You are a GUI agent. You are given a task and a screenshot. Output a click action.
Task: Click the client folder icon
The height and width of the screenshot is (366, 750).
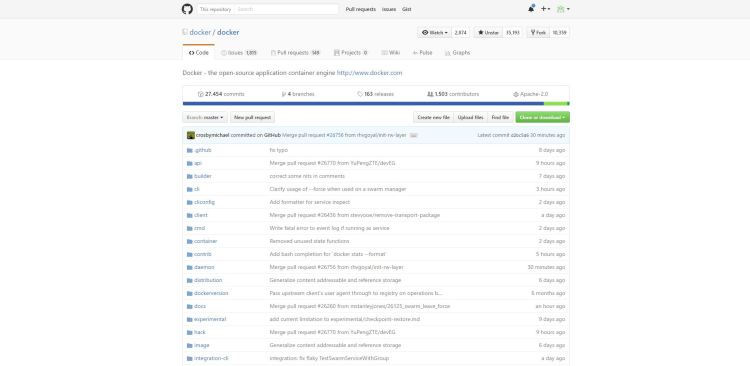coord(189,215)
